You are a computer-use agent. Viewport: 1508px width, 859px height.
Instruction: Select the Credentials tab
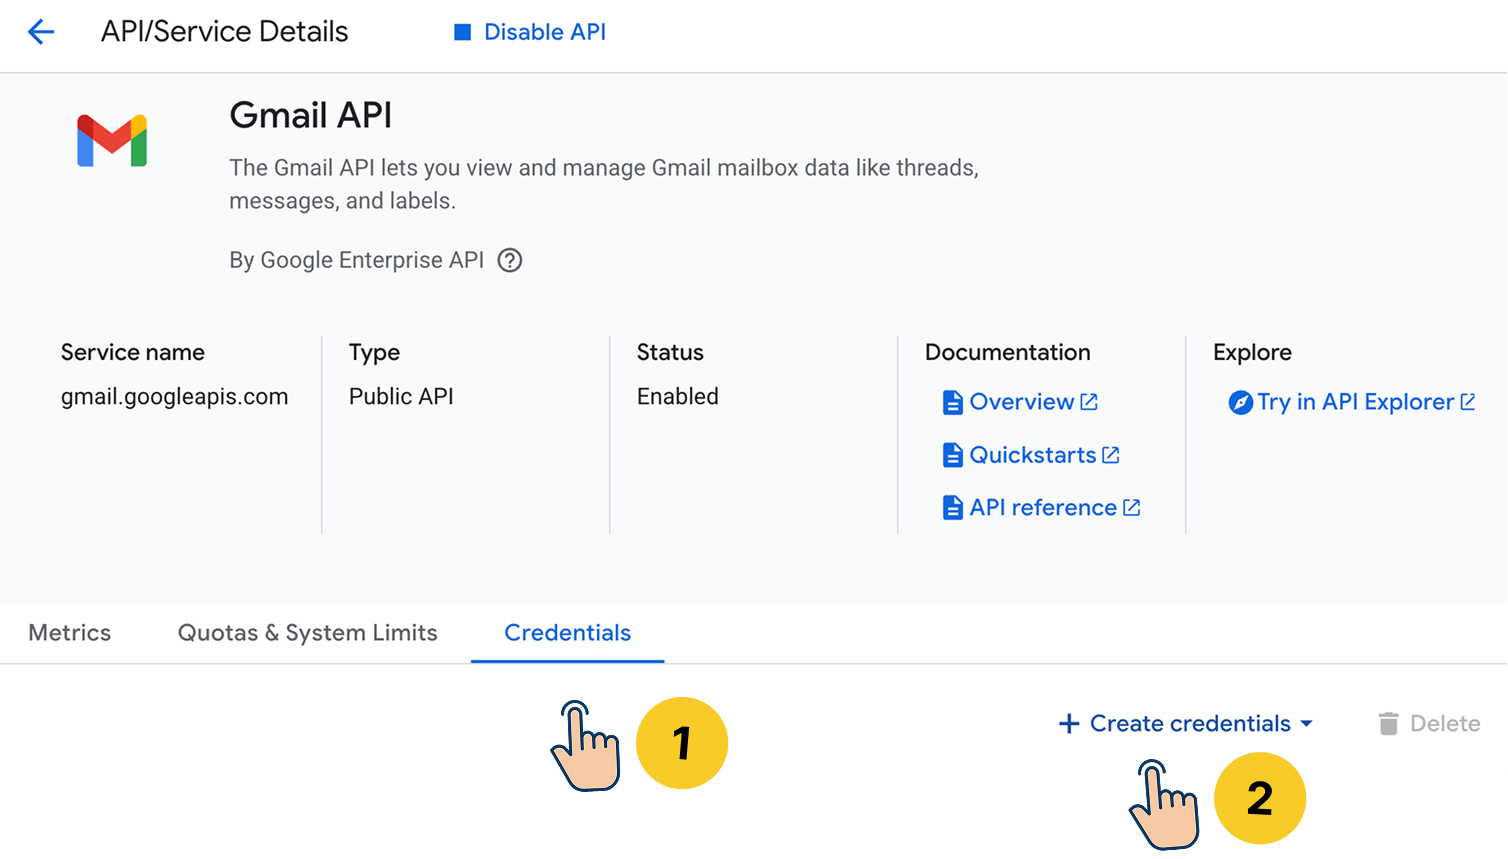(567, 633)
